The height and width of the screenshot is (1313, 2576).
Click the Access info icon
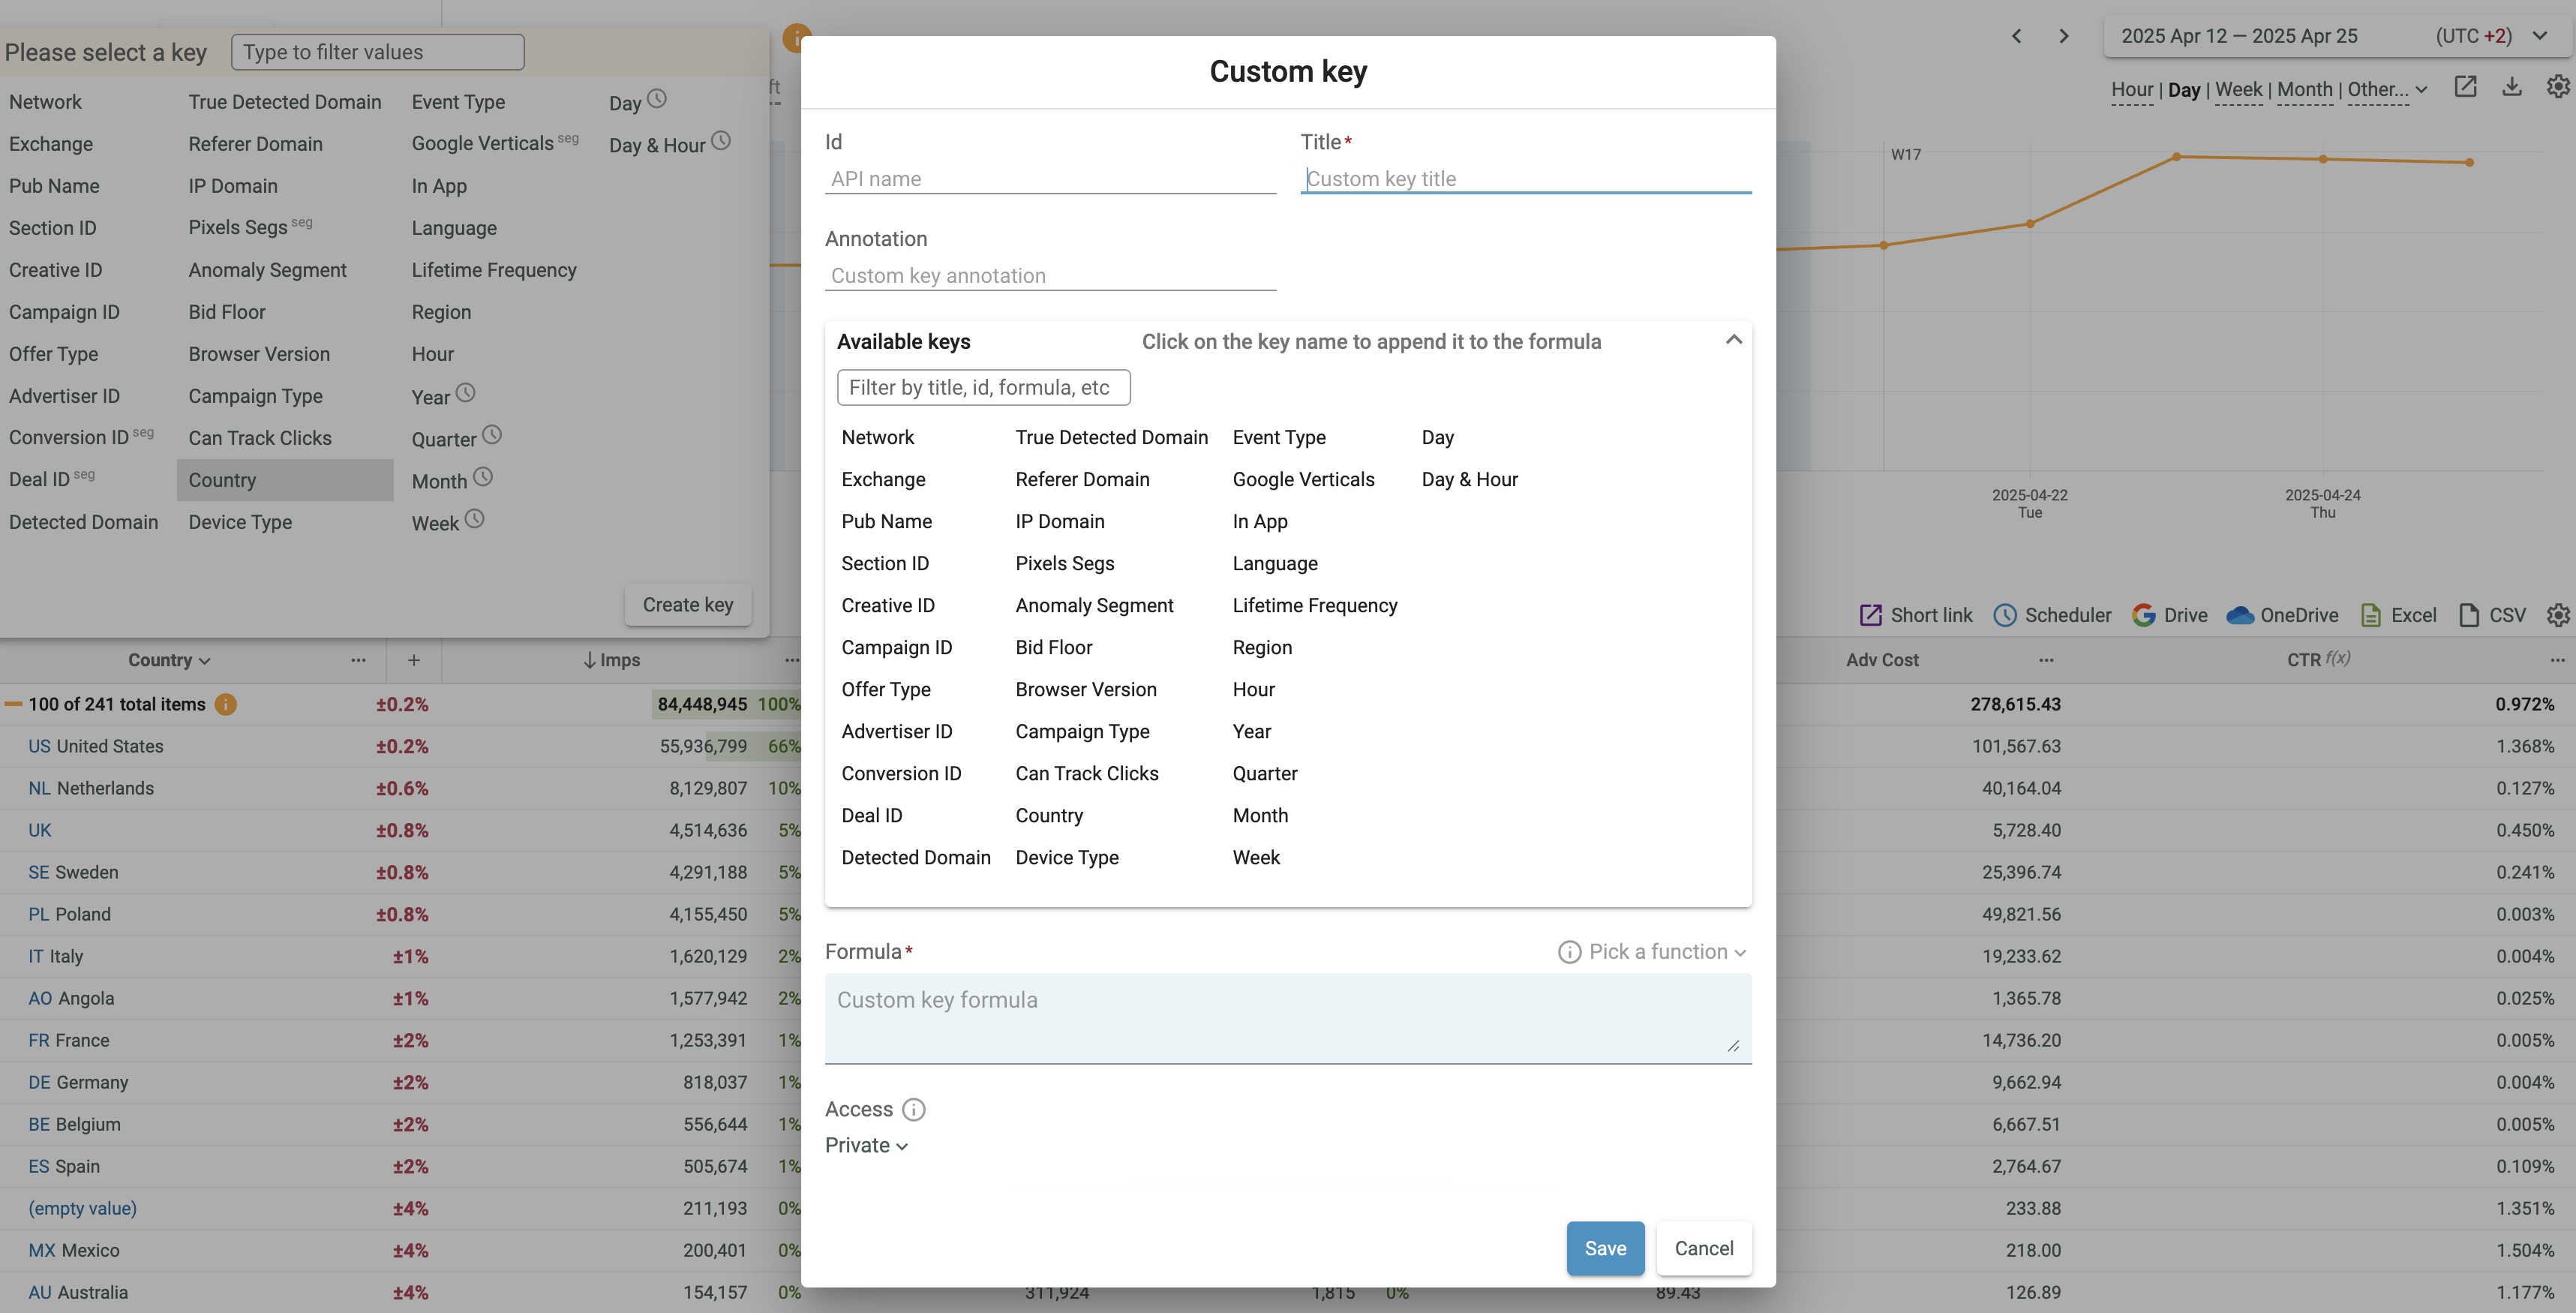[x=913, y=1109]
